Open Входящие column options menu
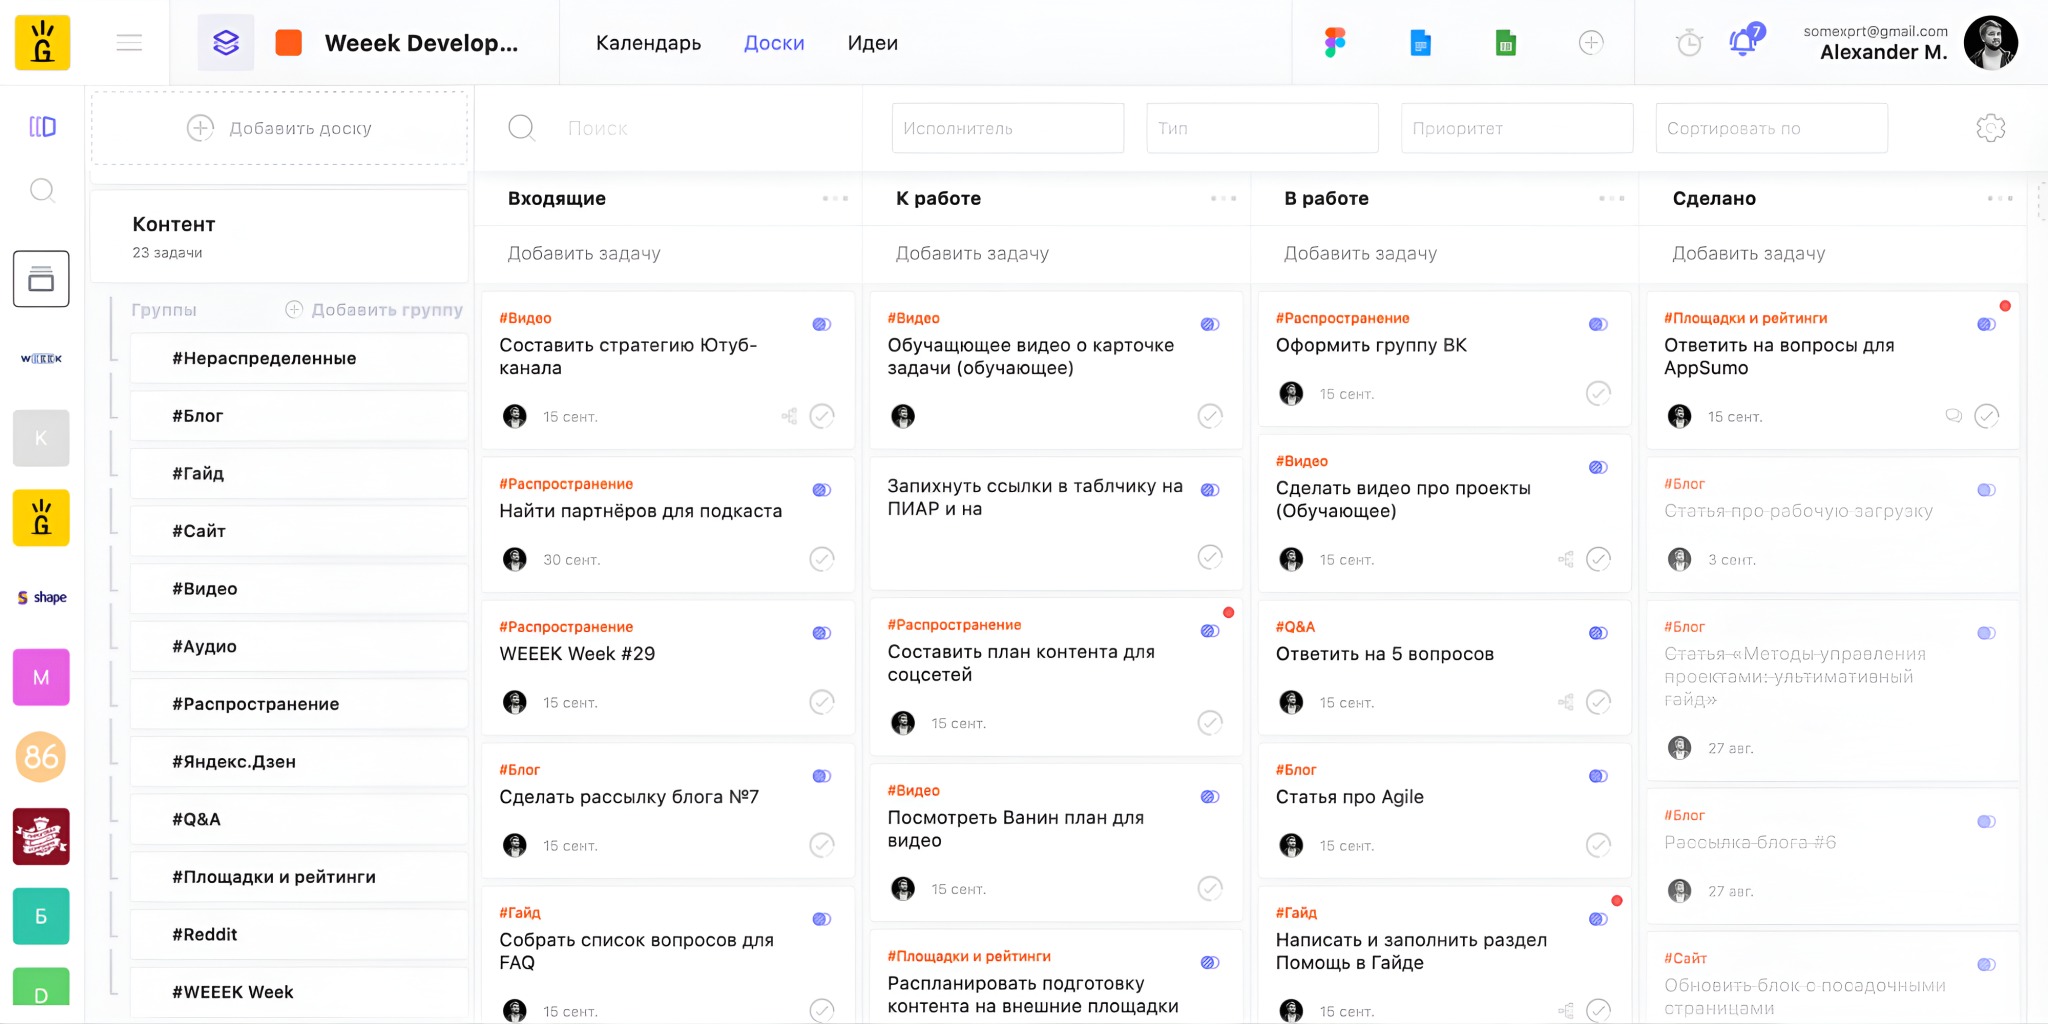 (x=835, y=198)
